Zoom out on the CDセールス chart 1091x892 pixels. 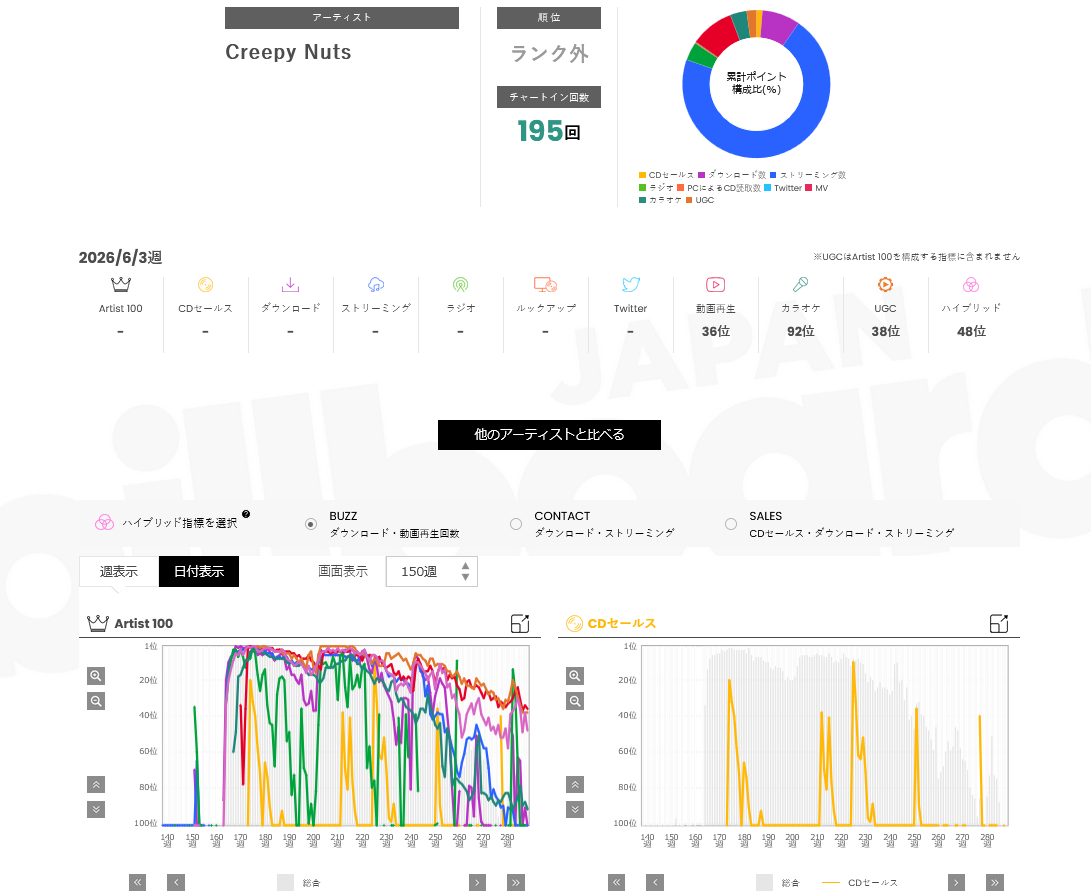(575, 701)
